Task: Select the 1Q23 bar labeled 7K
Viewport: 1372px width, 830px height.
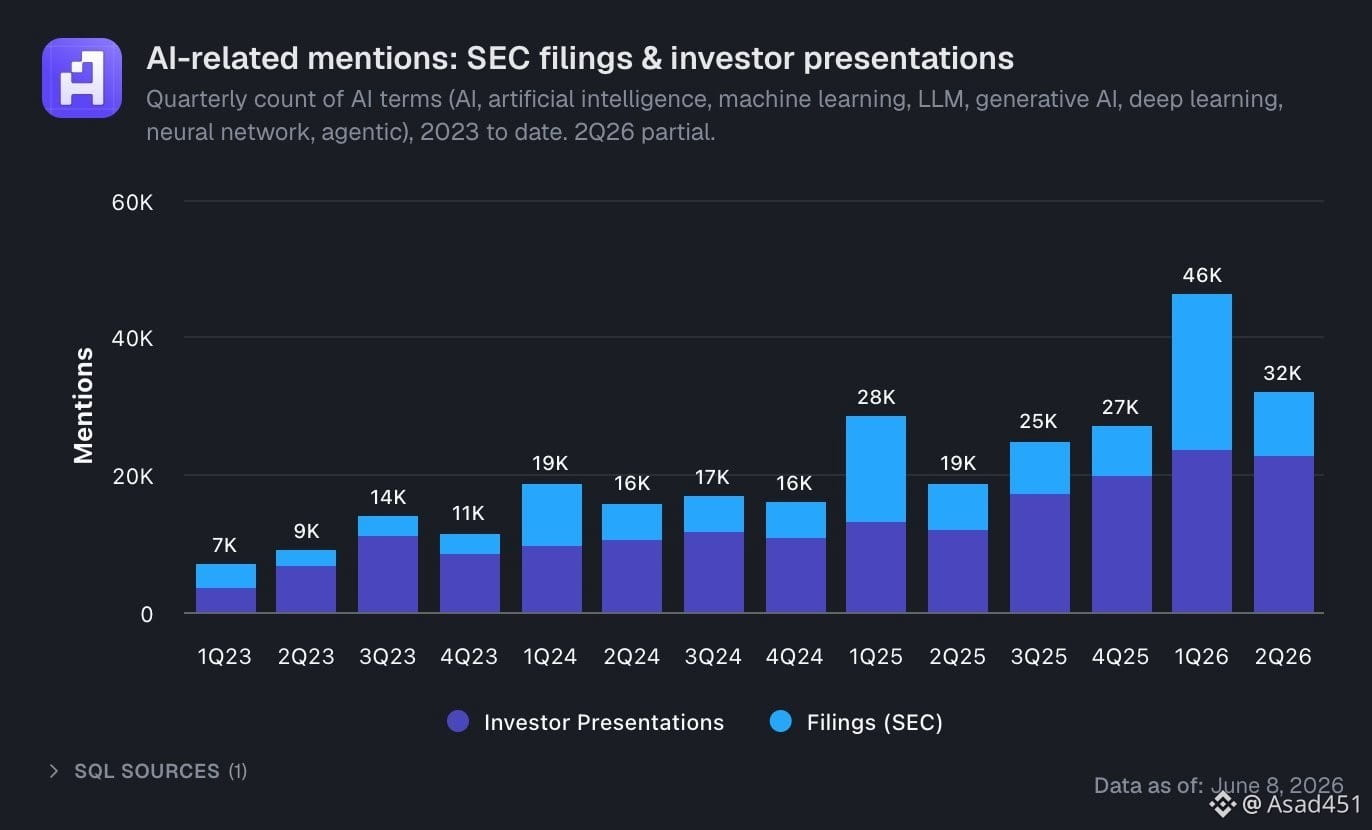Action: point(226,588)
